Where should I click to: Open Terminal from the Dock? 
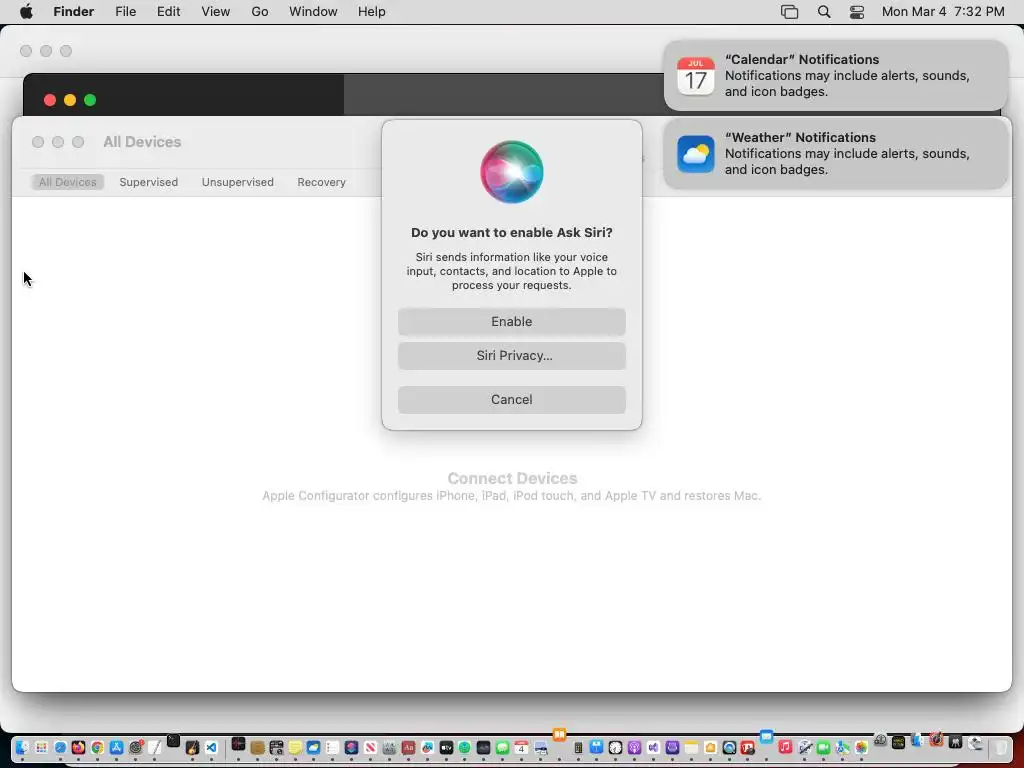[173, 741]
